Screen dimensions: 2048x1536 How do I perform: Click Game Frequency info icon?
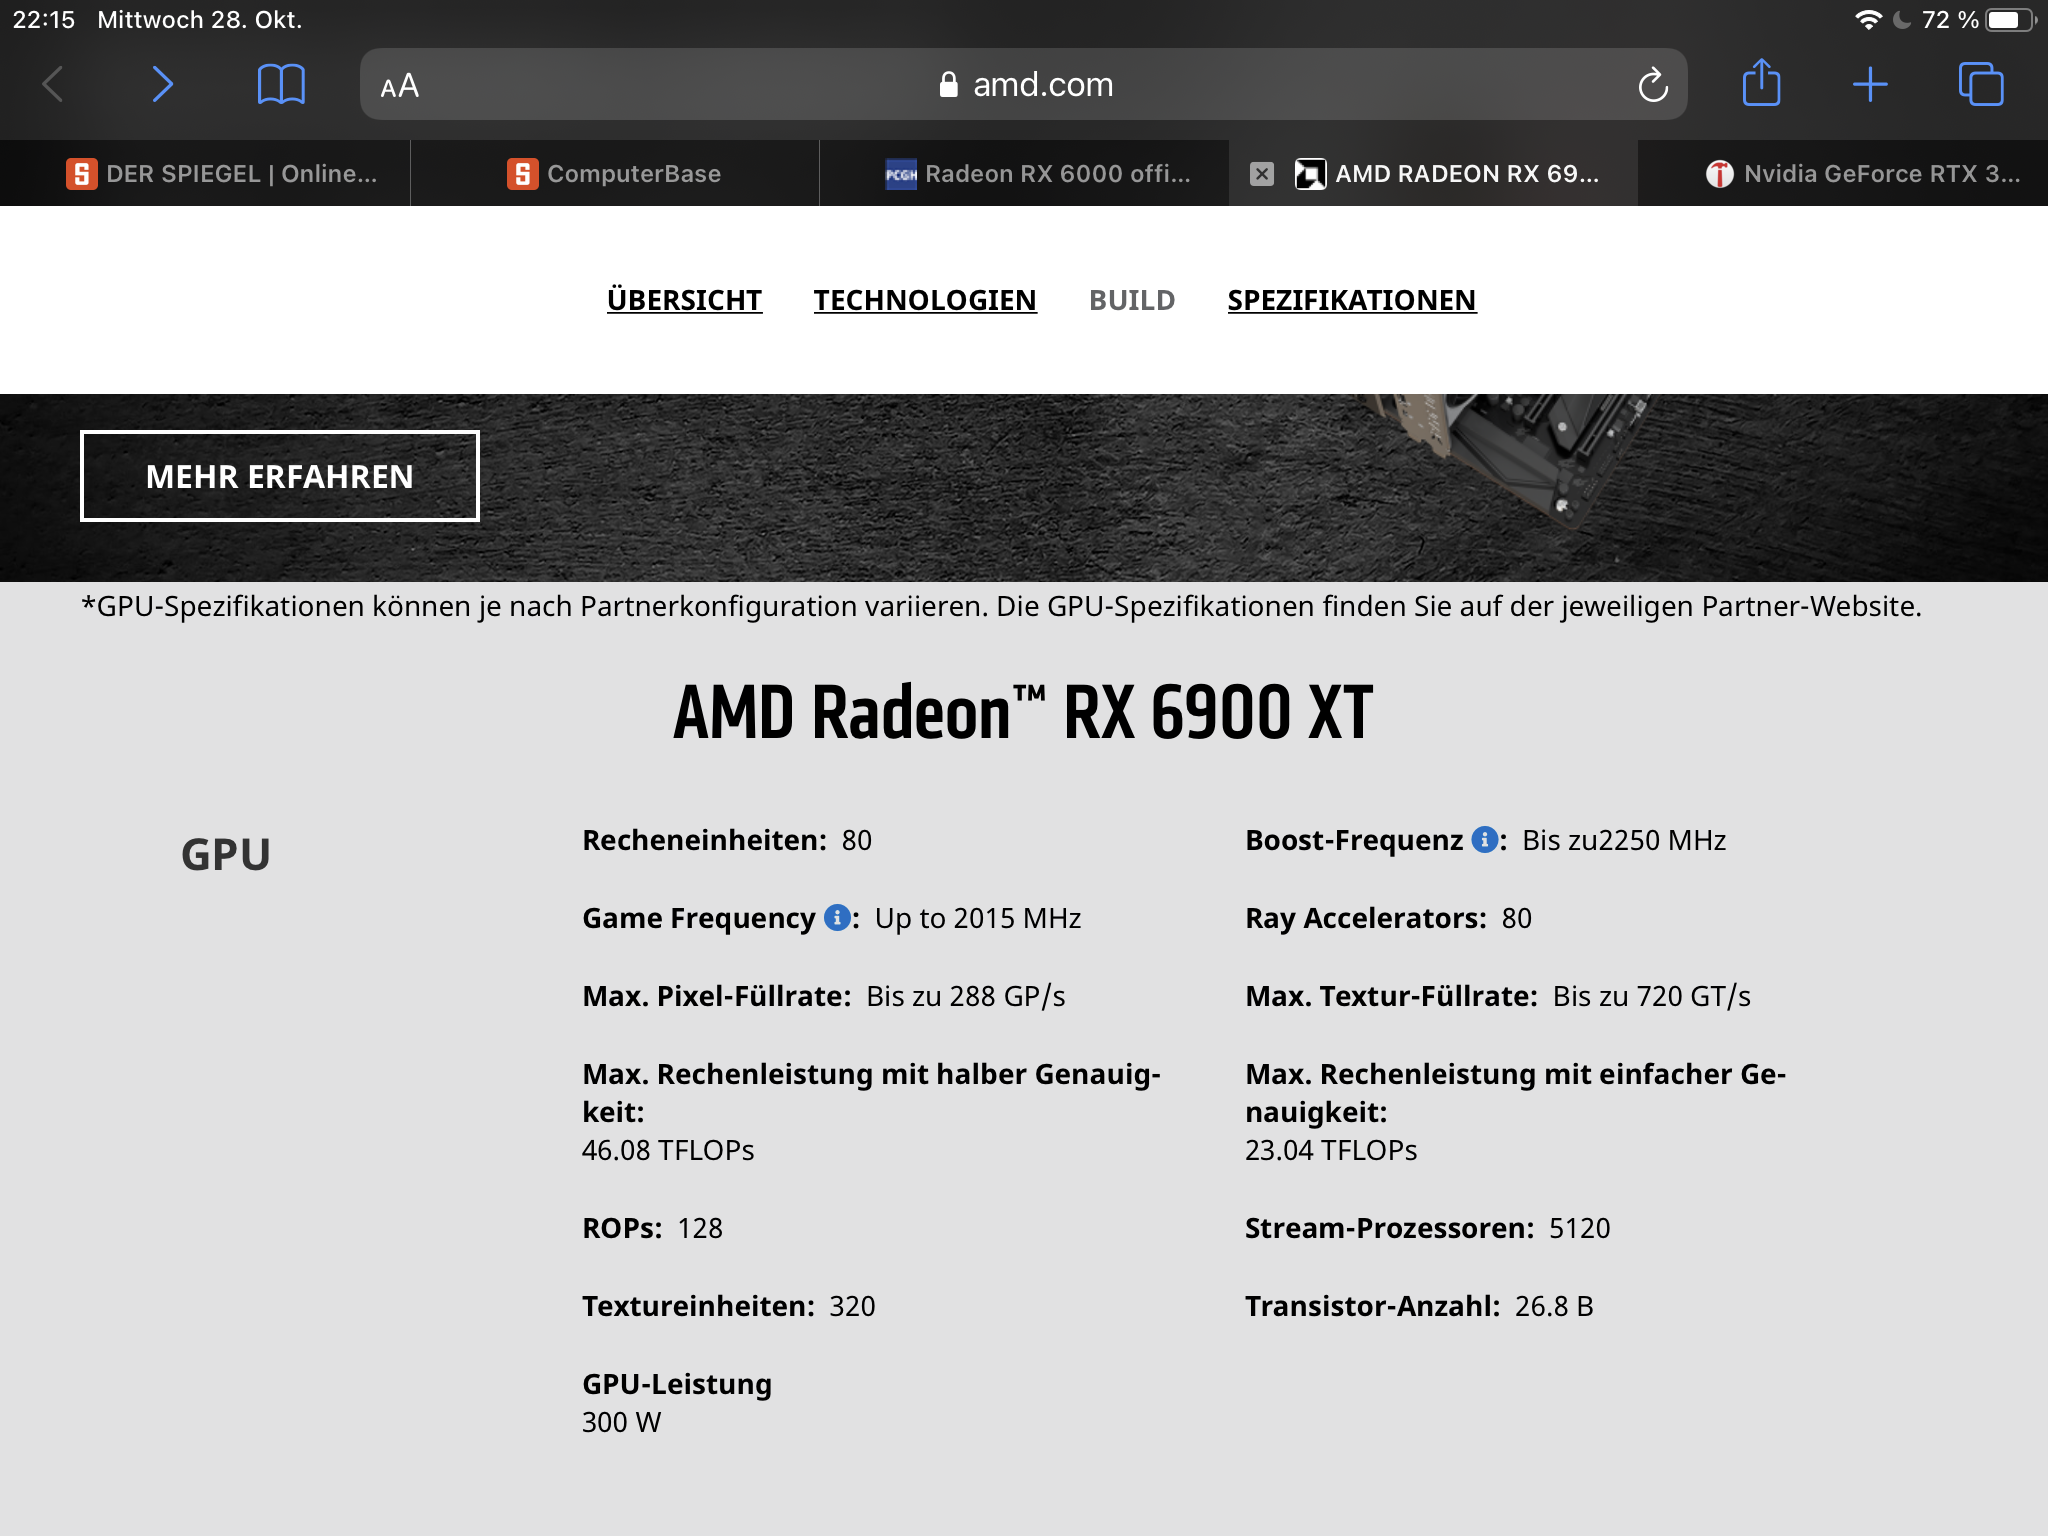837,917
